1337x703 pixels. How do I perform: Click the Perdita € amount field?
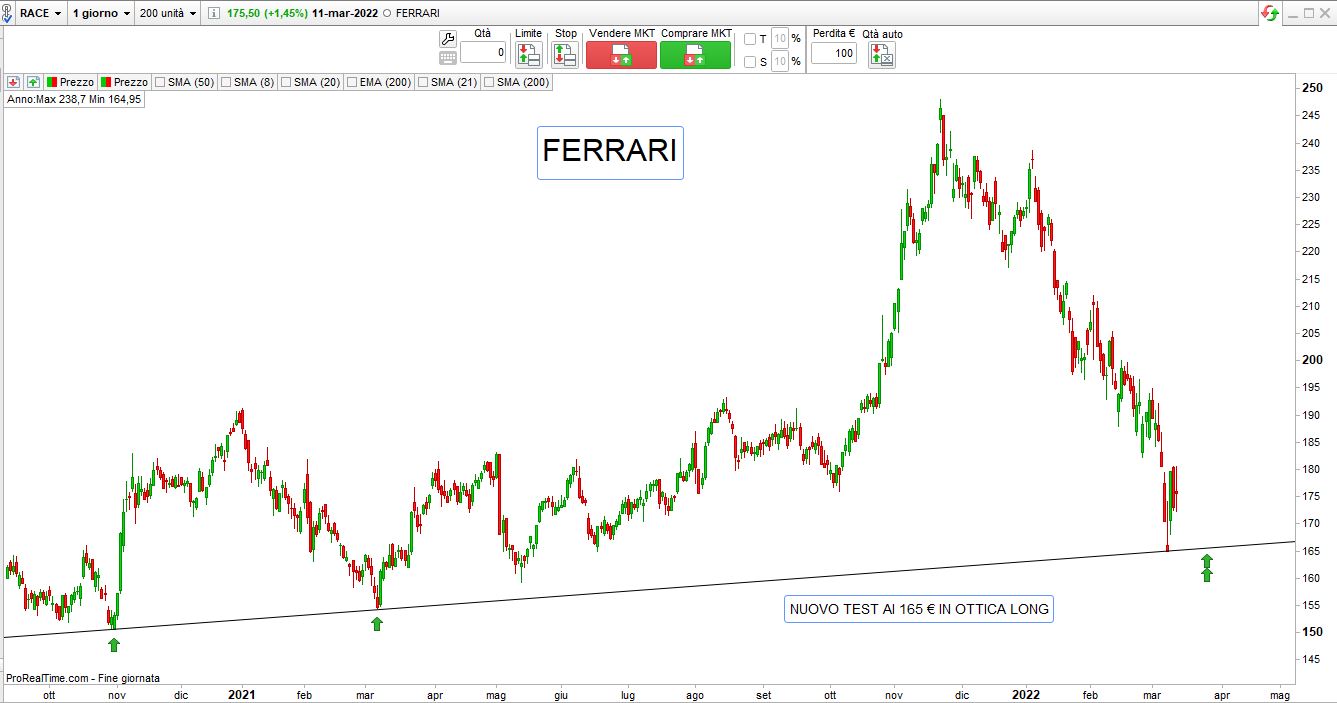click(x=833, y=53)
